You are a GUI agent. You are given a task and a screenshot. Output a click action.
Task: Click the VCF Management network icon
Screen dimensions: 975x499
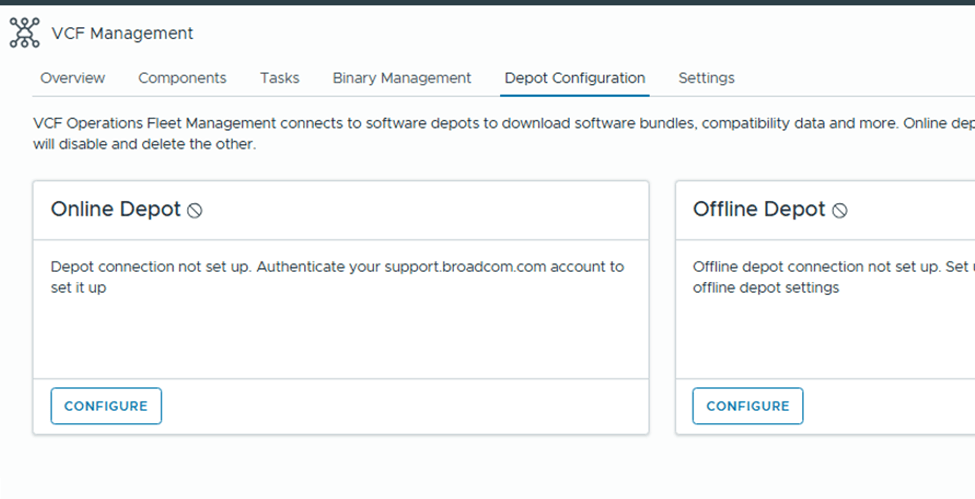pos(23,33)
